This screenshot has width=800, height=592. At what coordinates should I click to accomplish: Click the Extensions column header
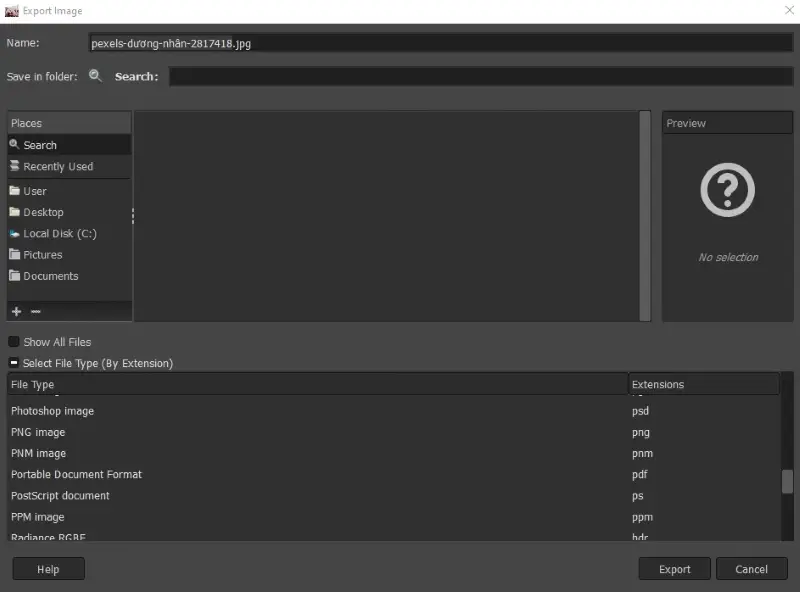click(704, 384)
